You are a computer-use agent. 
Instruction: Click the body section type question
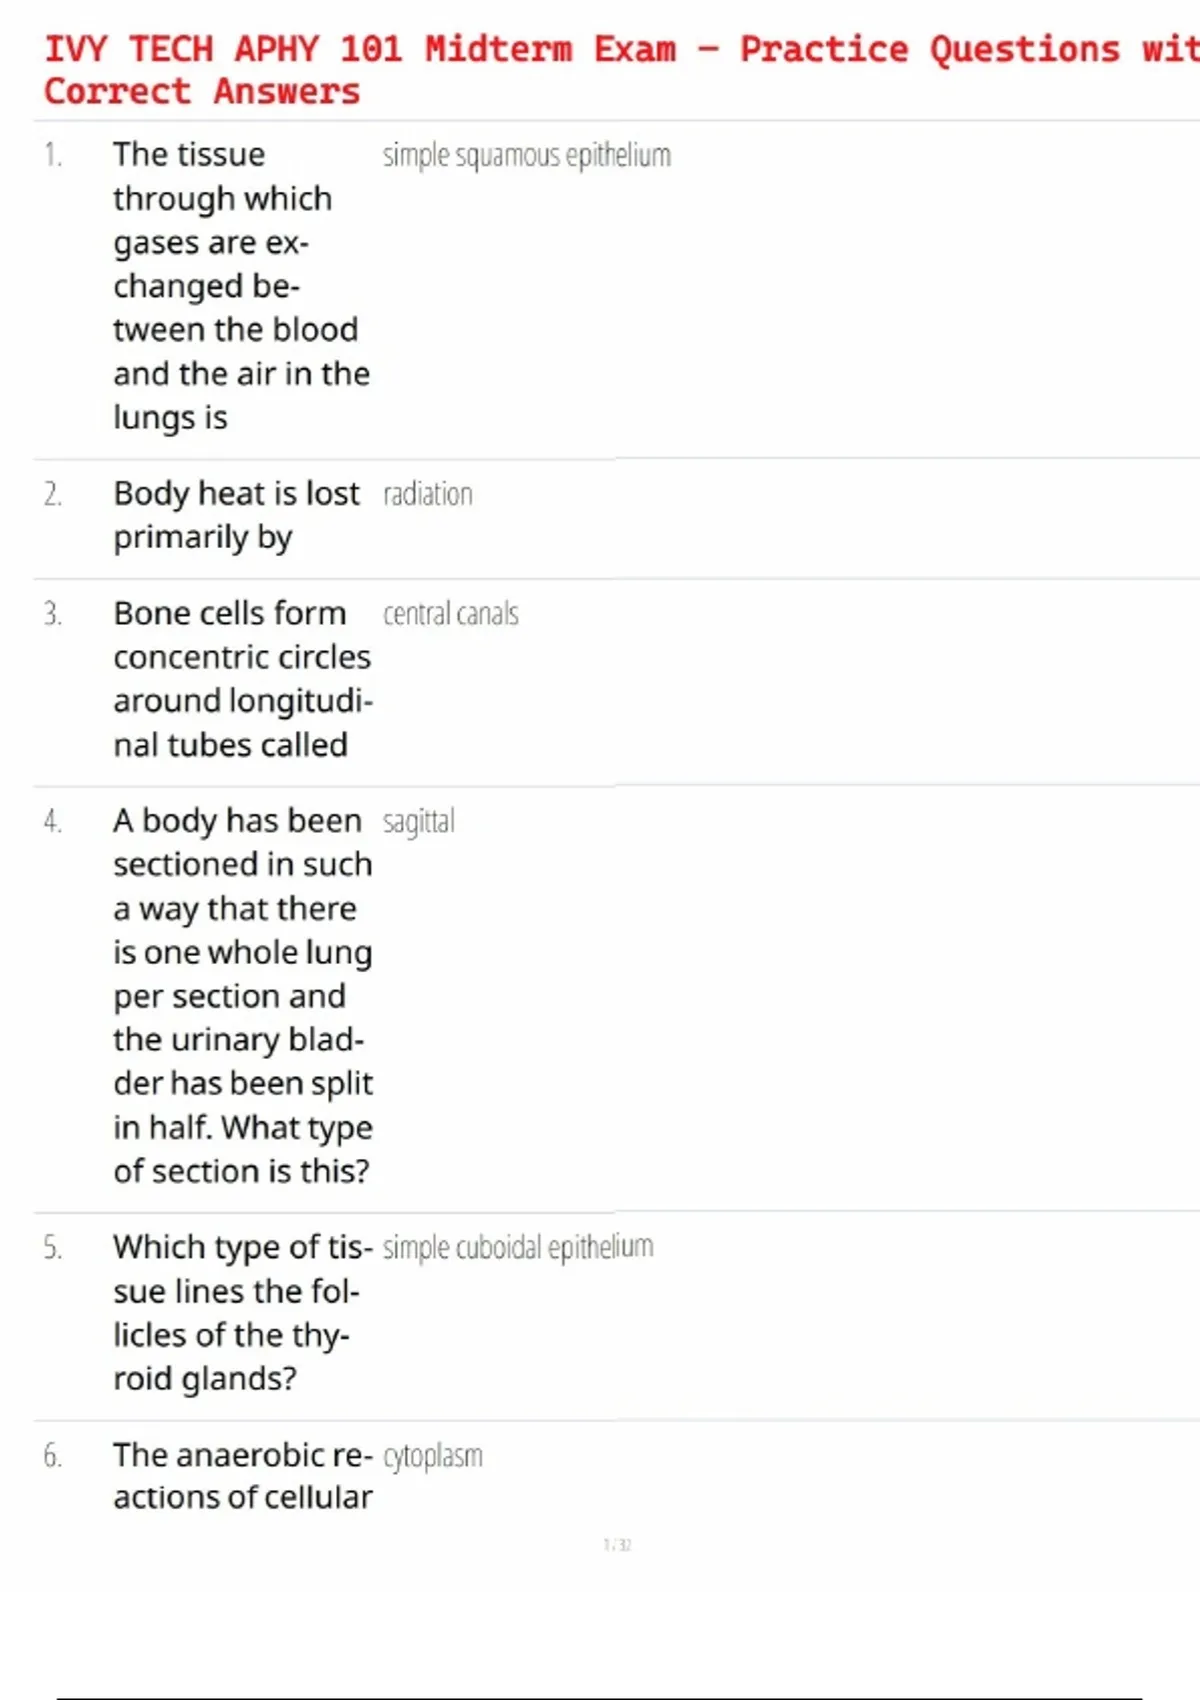[x=242, y=996]
